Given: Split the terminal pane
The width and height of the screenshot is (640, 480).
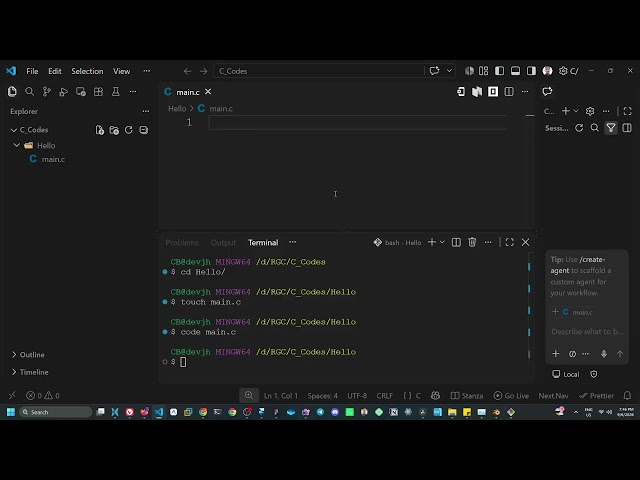Looking at the screenshot, I should click(x=456, y=242).
